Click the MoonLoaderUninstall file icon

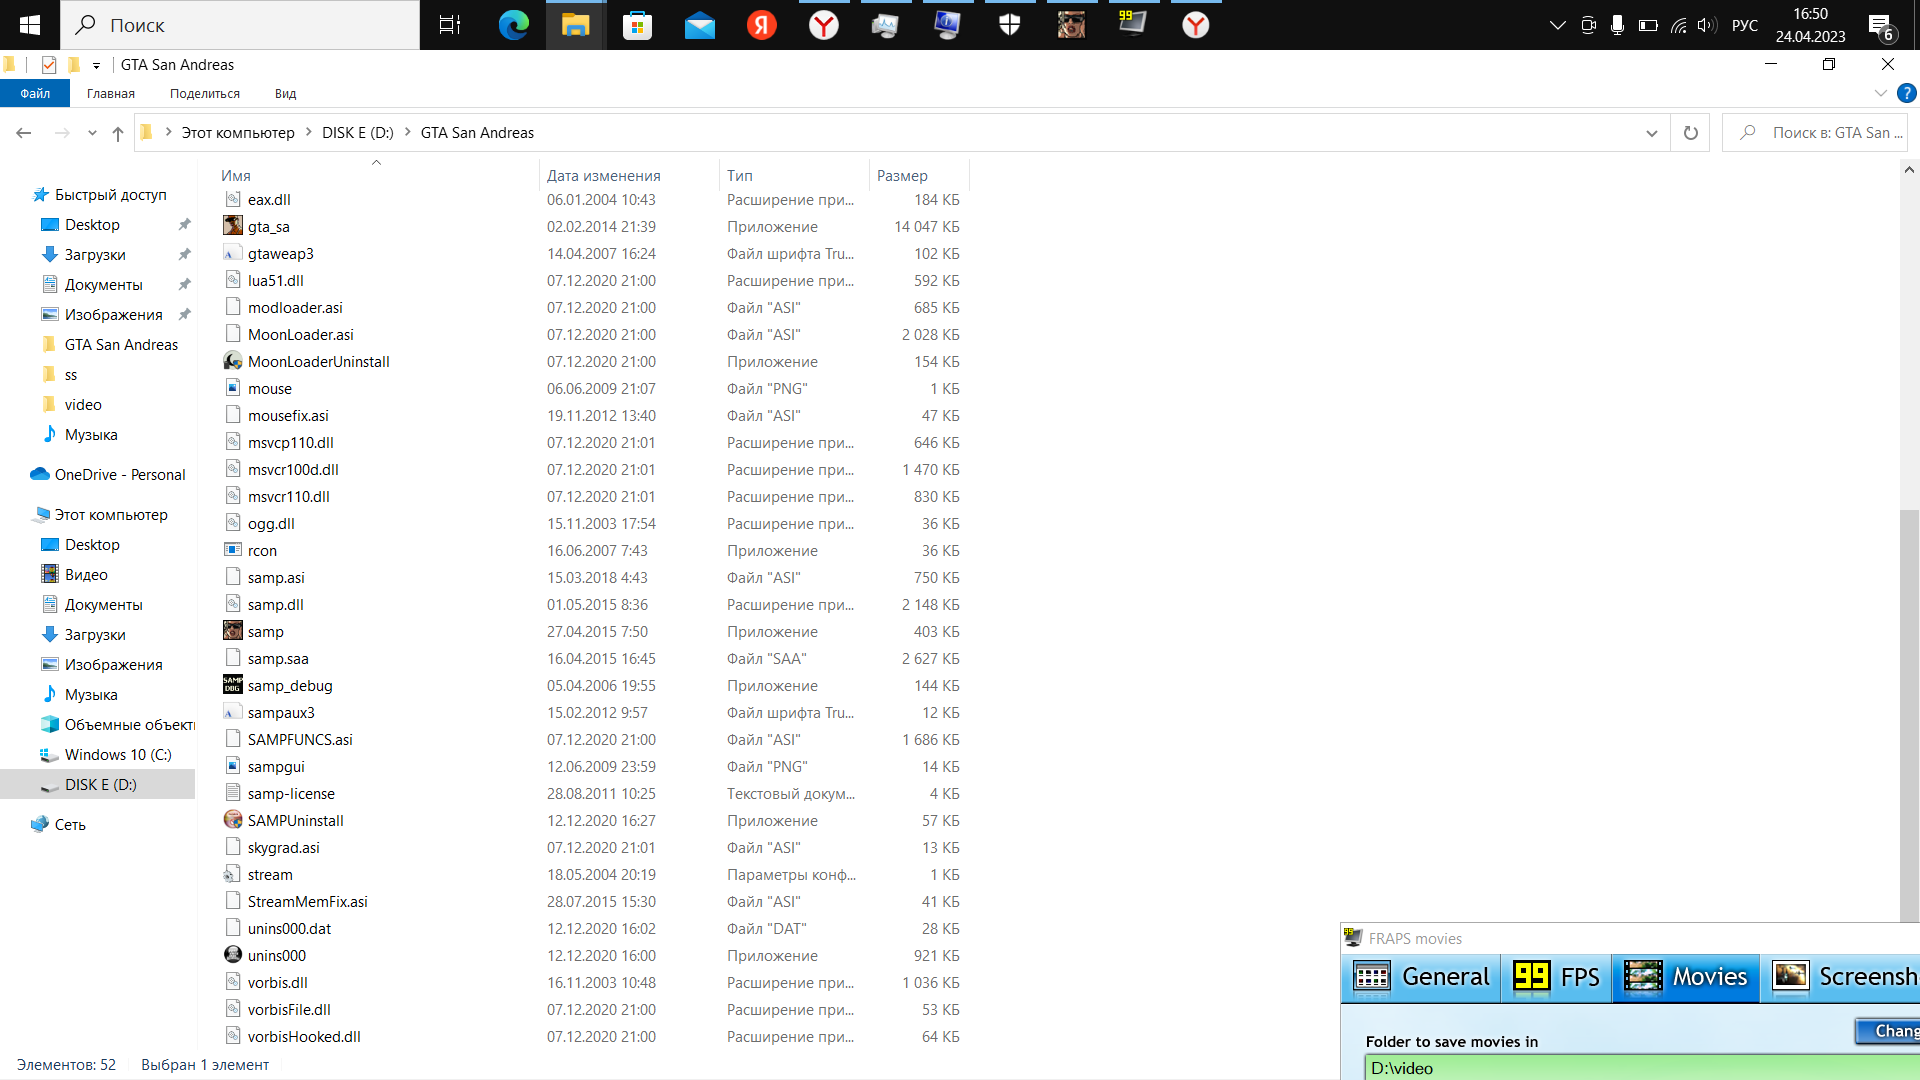click(233, 361)
